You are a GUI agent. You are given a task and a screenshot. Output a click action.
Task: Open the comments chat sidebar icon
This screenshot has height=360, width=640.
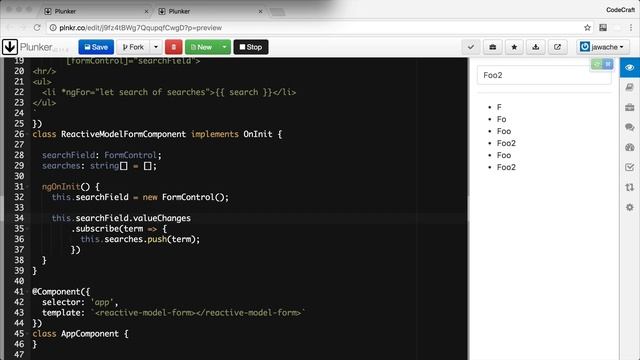629,127
